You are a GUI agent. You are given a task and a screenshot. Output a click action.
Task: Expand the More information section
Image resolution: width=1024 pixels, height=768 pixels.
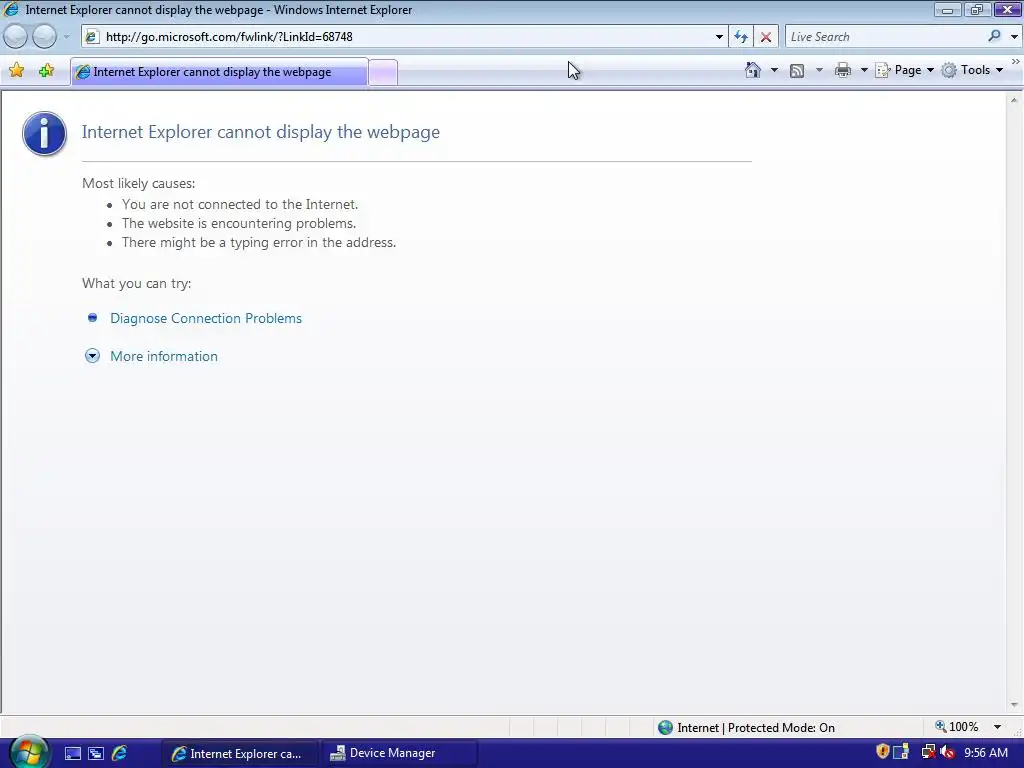[x=92, y=356]
